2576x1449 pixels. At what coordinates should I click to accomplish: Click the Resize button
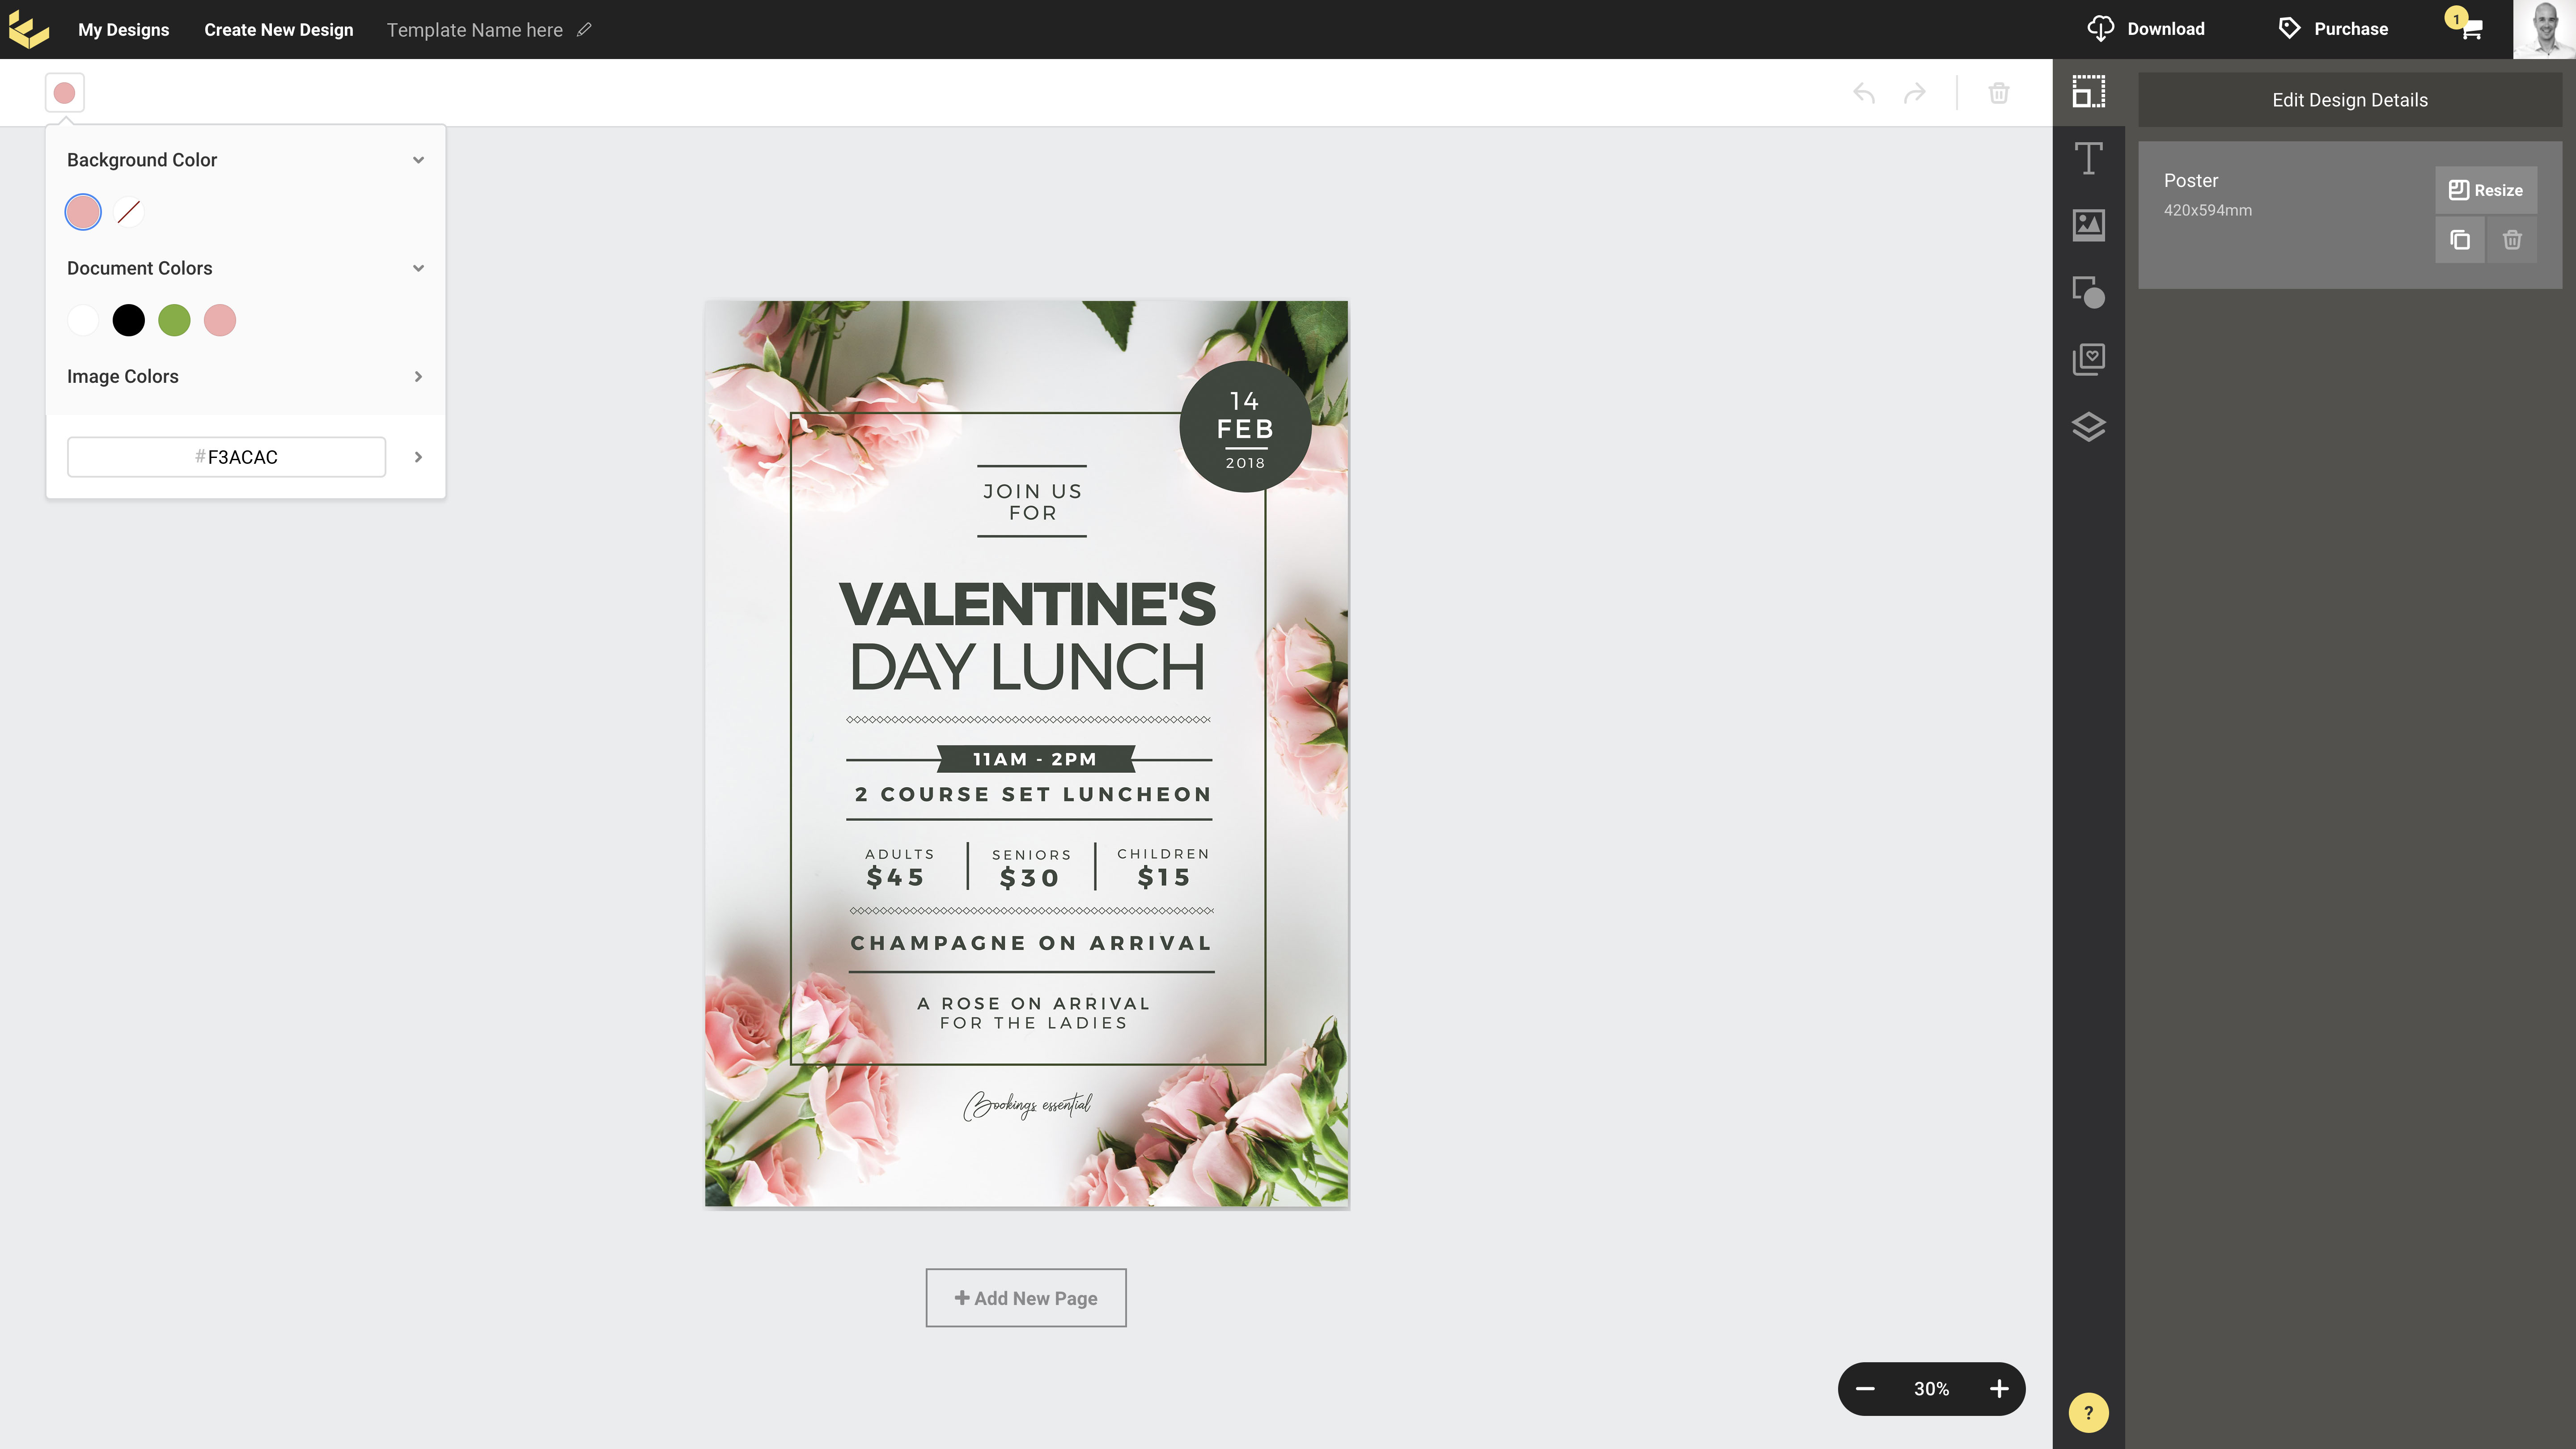tap(2485, 190)
